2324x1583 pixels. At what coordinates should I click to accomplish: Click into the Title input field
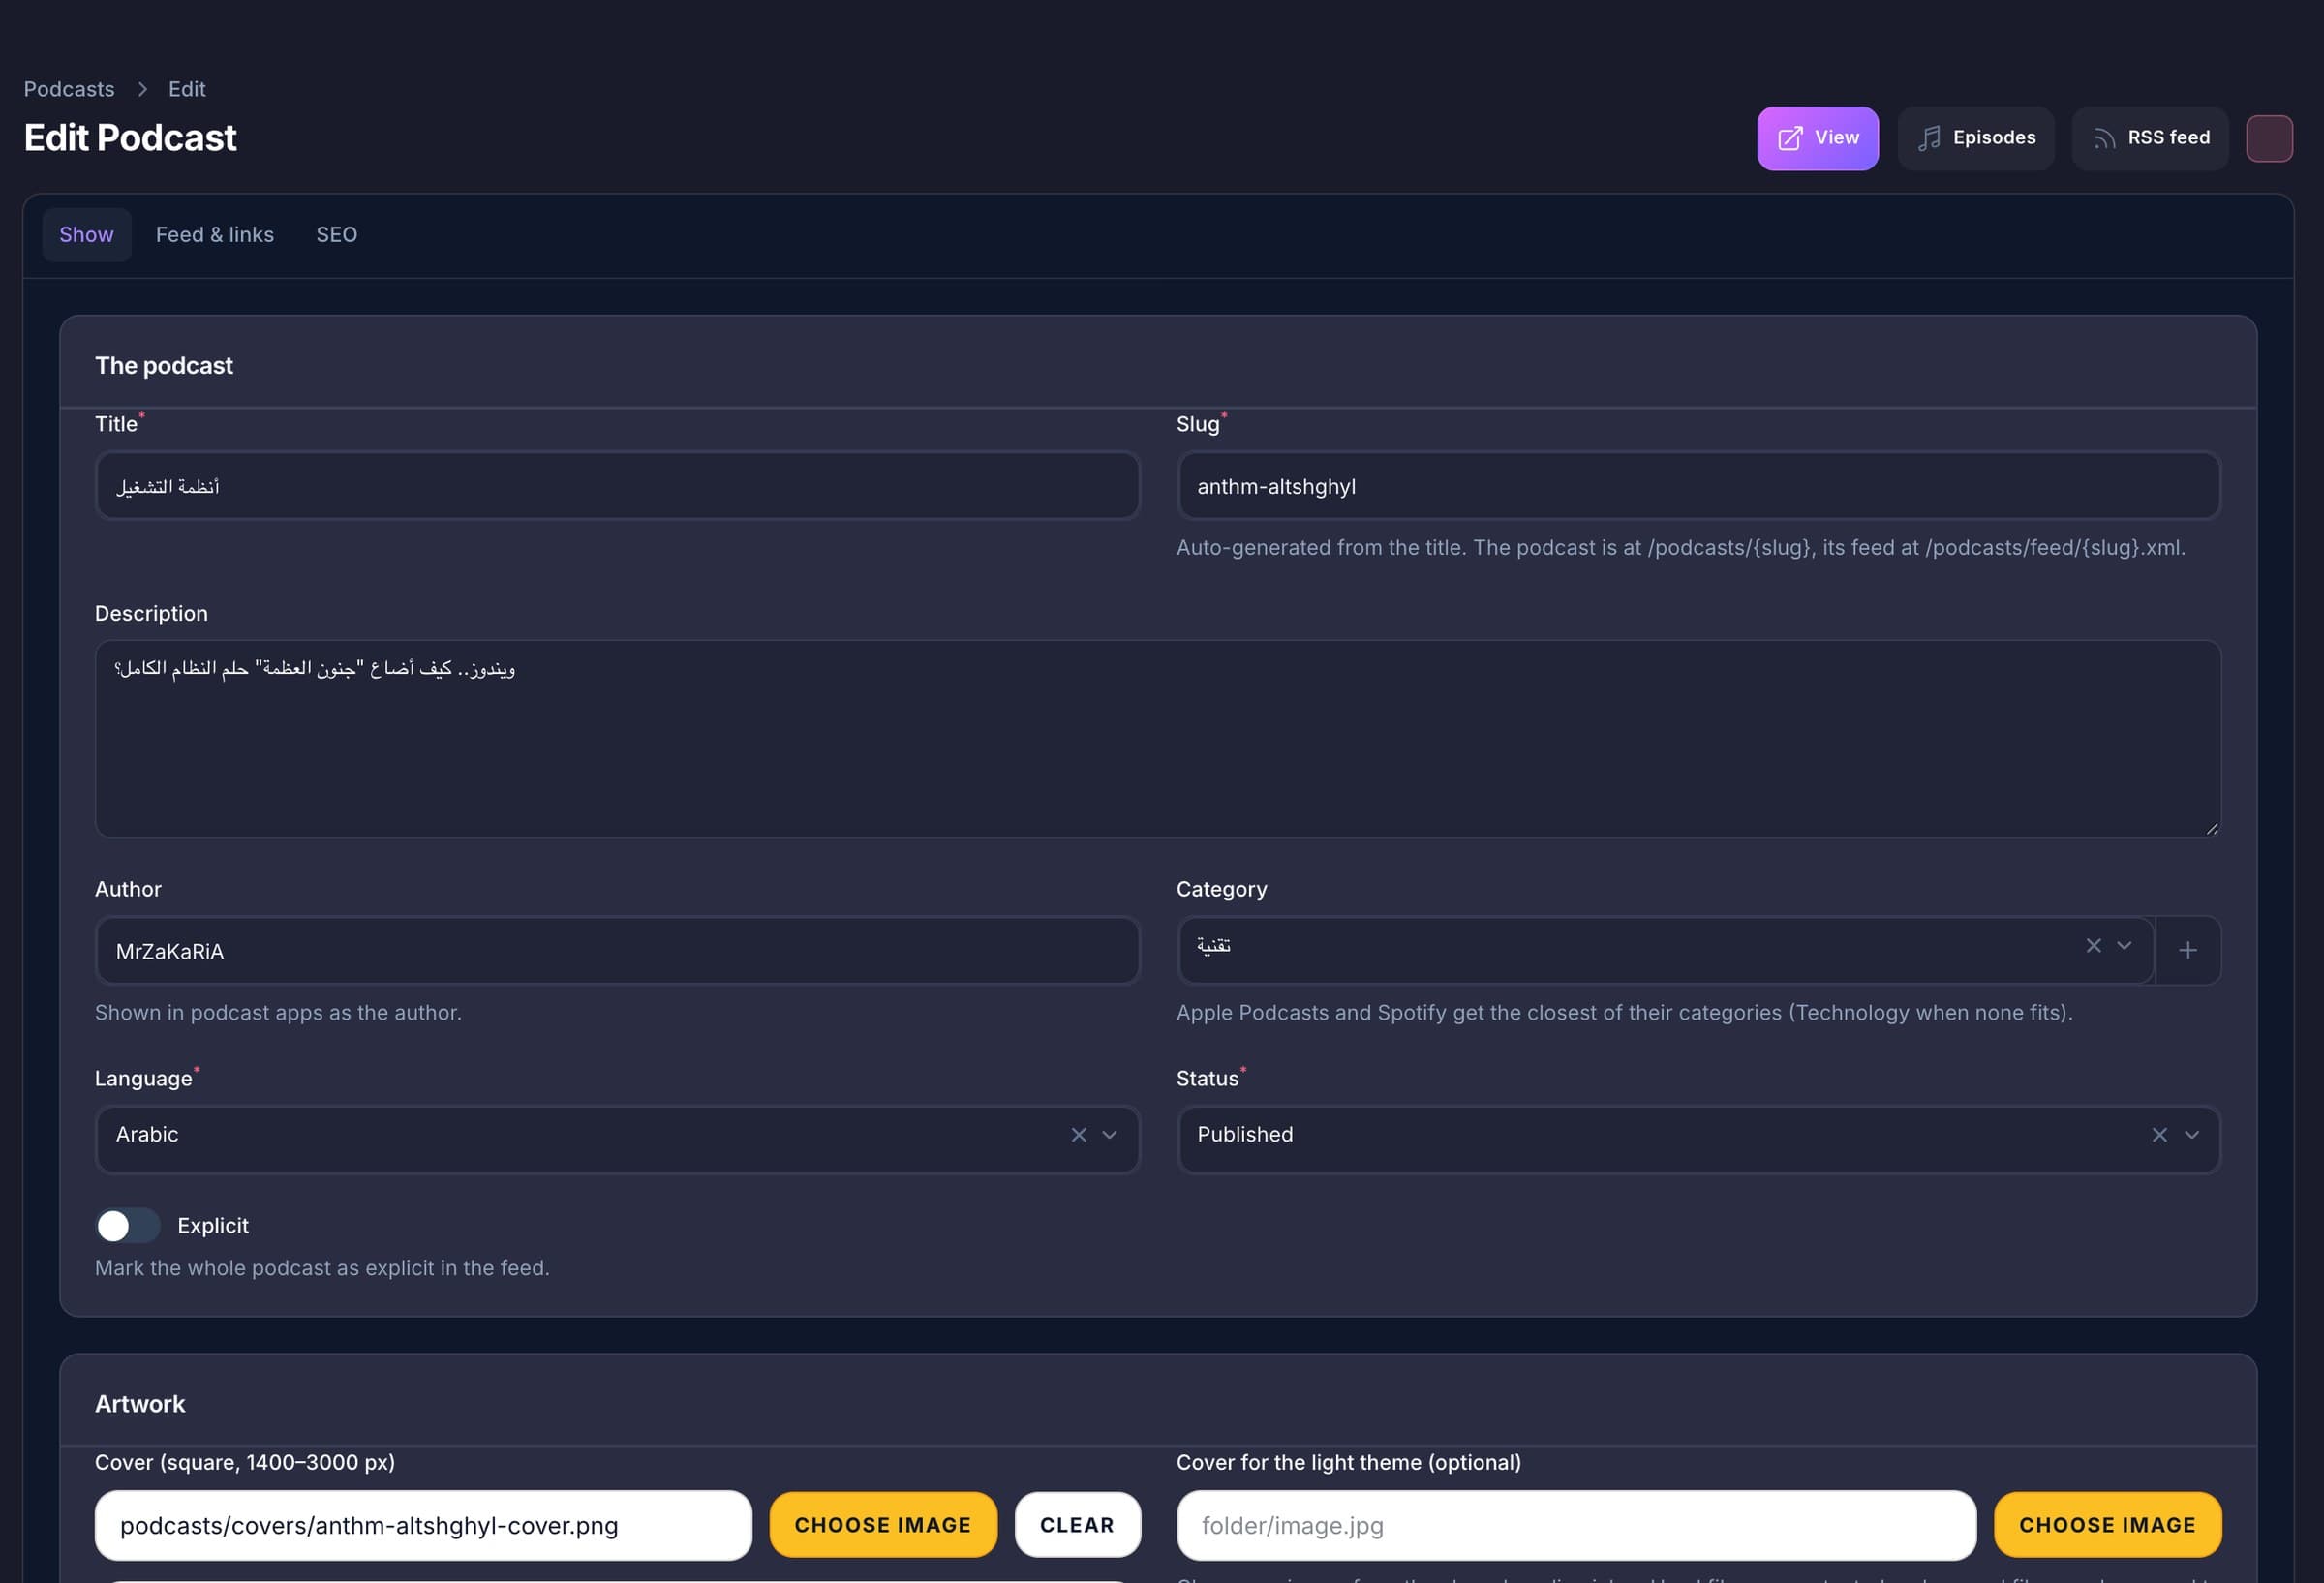click(617, 486)
